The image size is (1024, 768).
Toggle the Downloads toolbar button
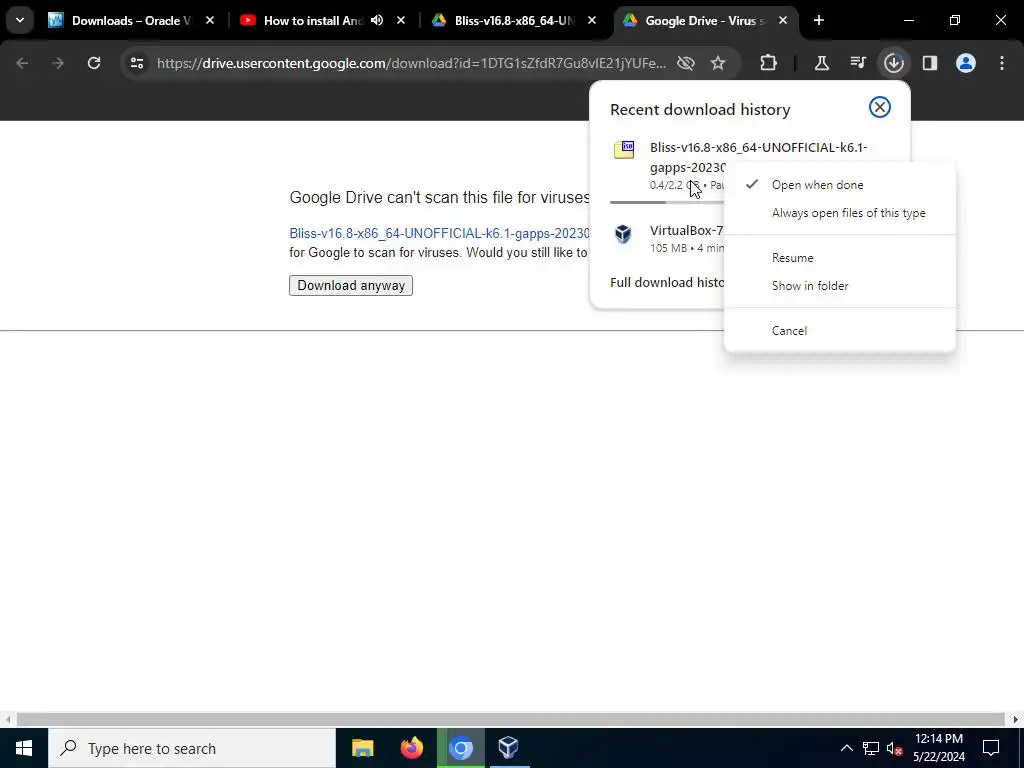pyautogui.click(x=893, y=63)
